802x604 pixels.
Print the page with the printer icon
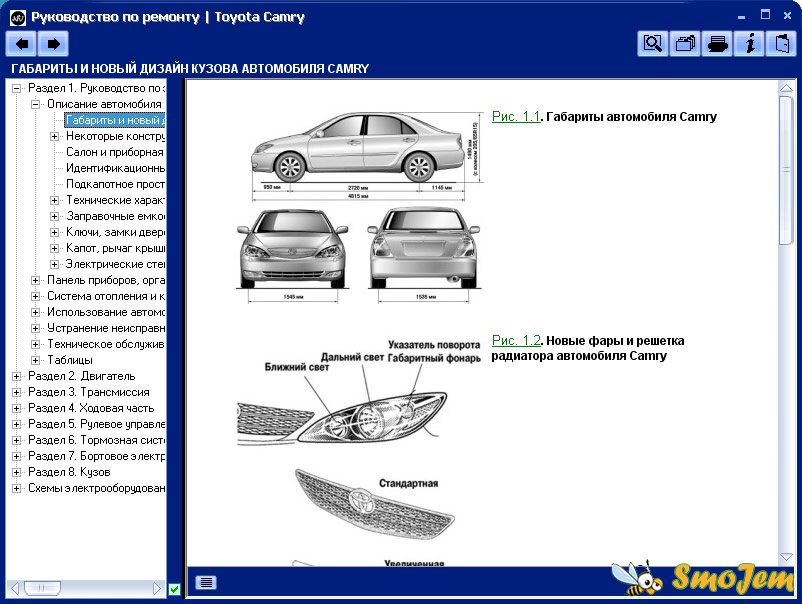tap(717, 43)
